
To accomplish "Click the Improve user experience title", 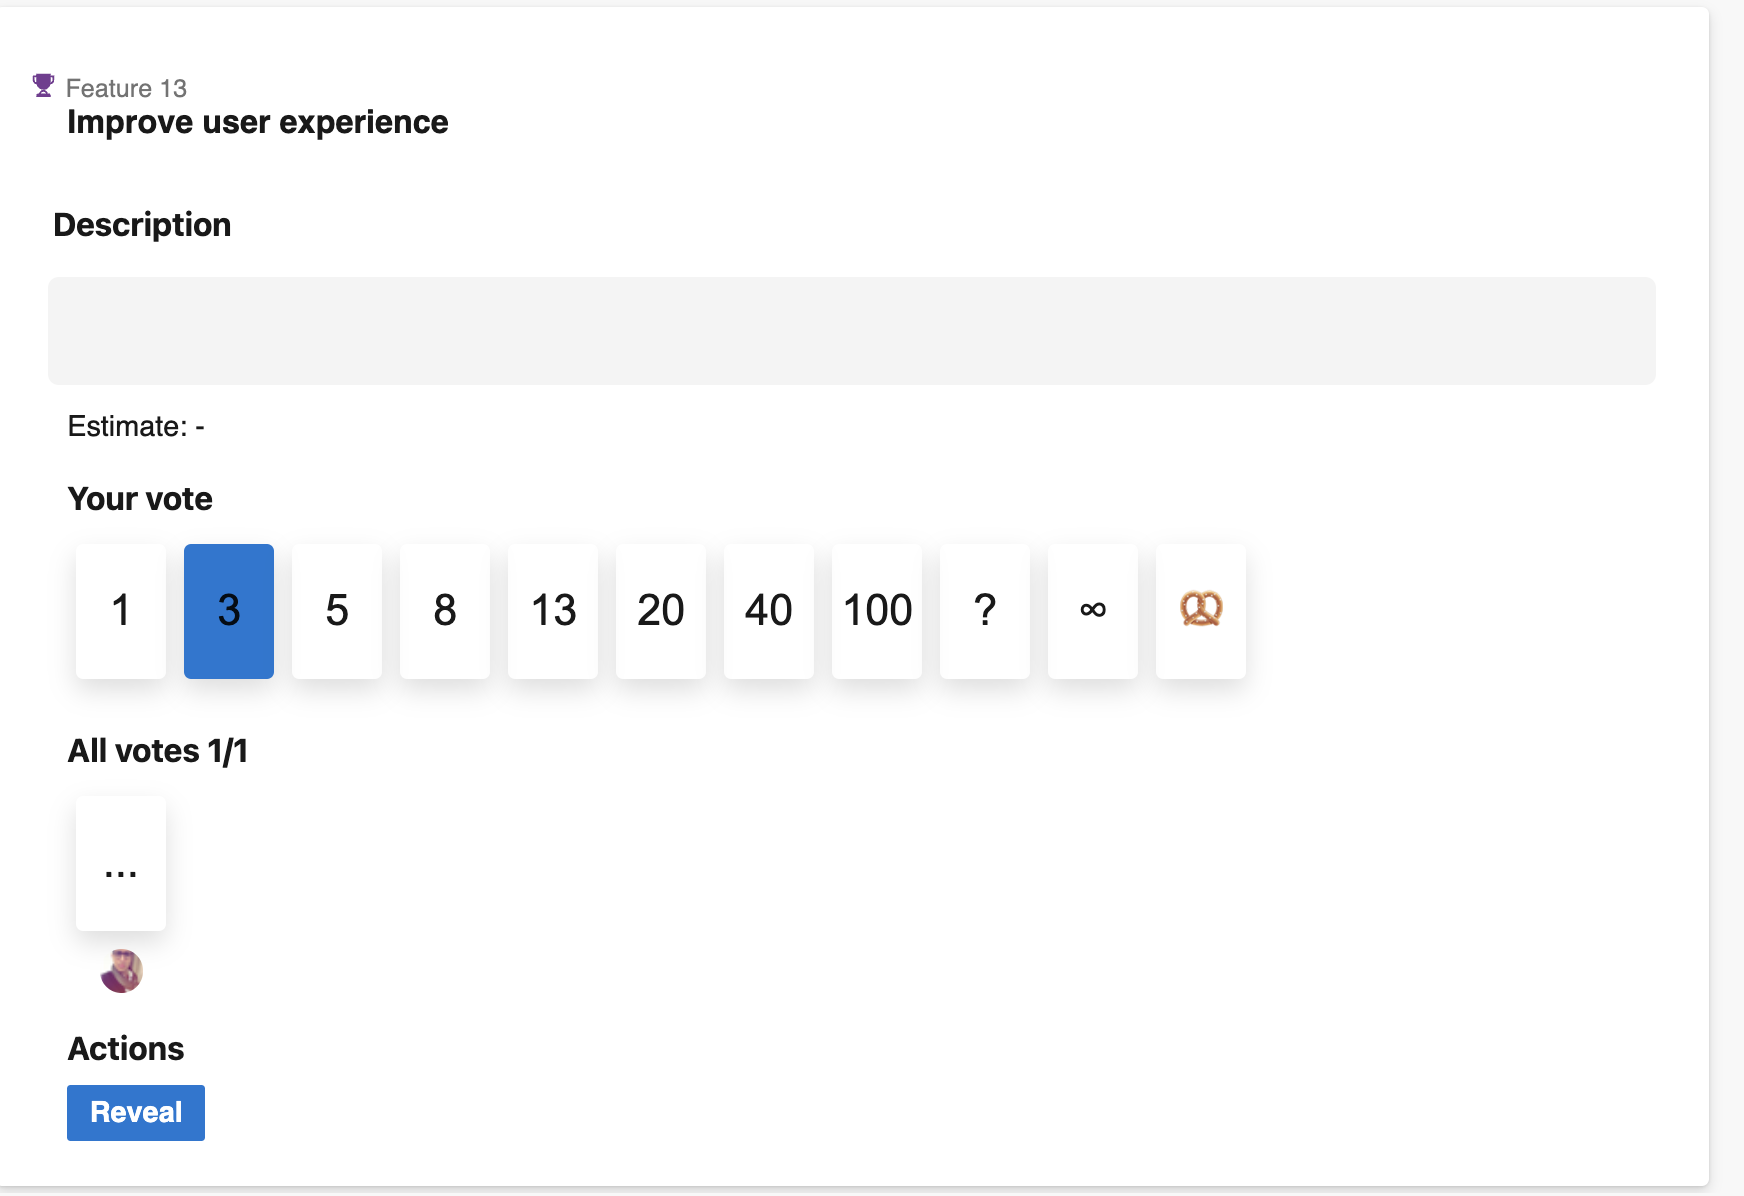I will [x=258, y=122].
